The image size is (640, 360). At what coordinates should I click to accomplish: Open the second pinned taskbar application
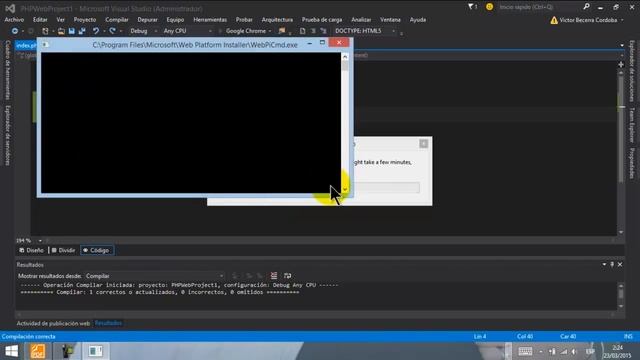[x=67, y=351]
